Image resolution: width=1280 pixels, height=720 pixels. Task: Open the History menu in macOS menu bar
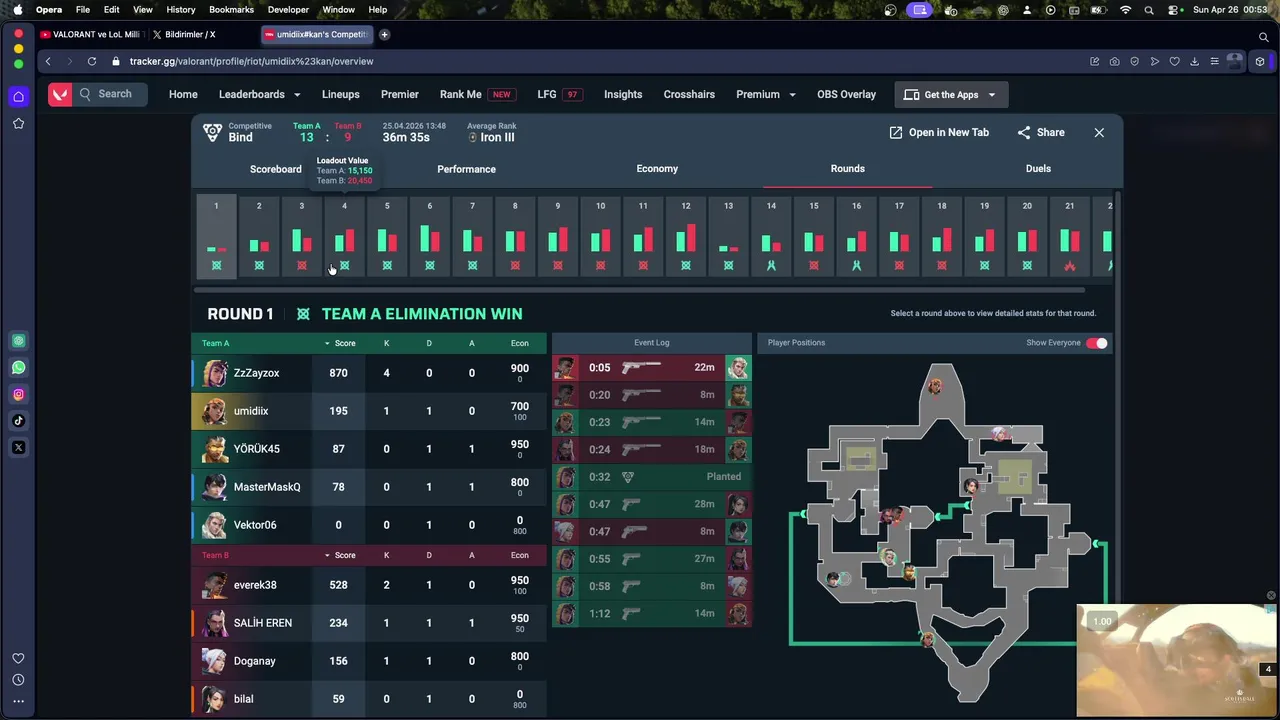coord(181,10)
